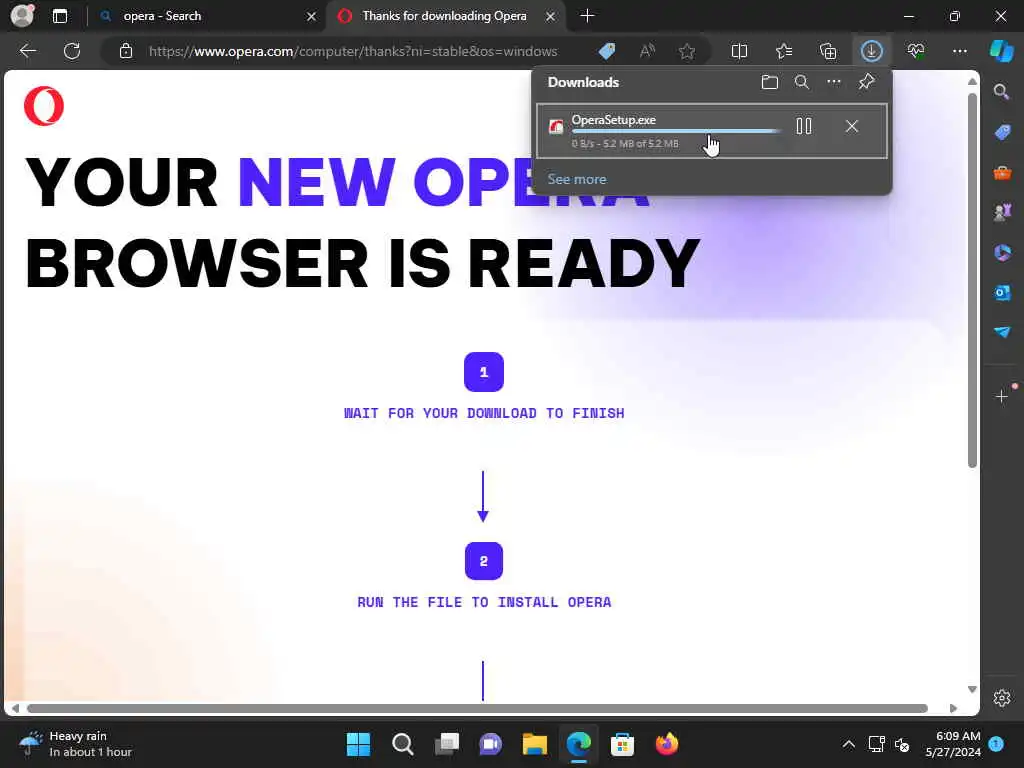This screenshot has height=768, width=1024.
Task: Open Collections panel
Action: (x=828, y=51)
